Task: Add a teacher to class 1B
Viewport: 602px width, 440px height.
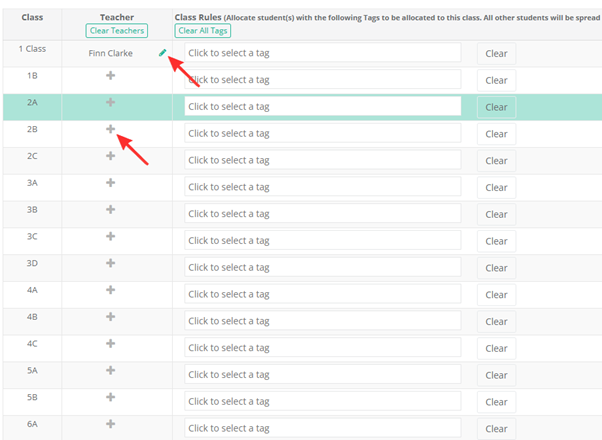Action: (111, 75)
